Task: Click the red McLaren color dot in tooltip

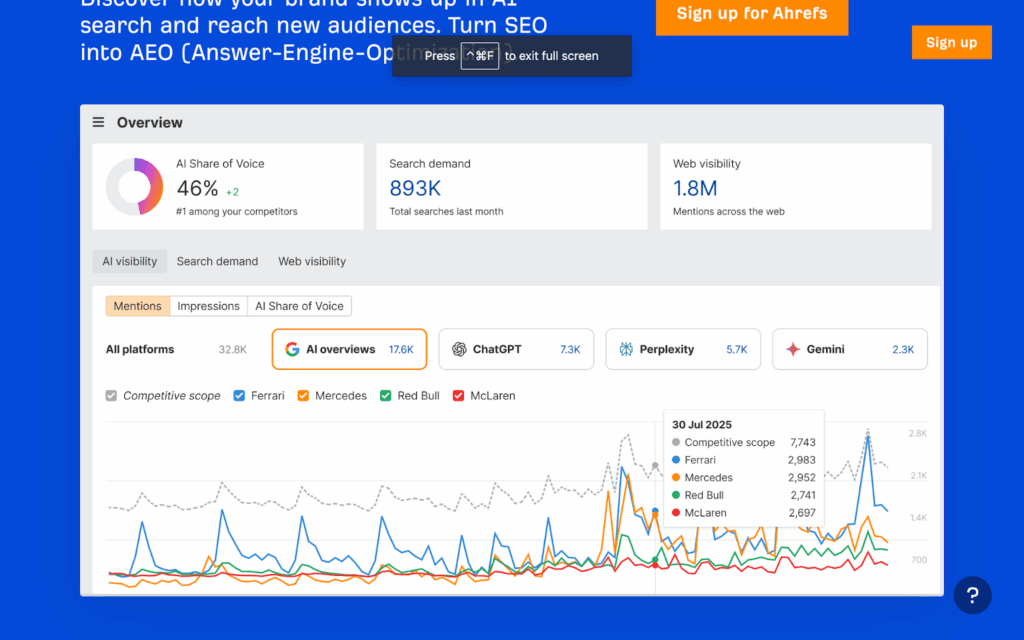Action: pos(675,512)
